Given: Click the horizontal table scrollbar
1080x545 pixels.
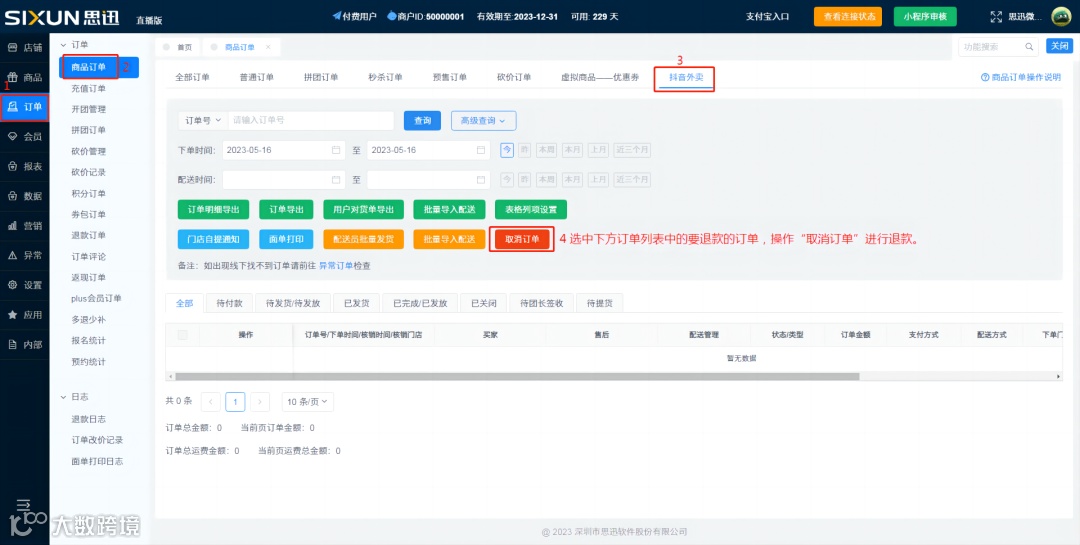Looking at the screenshot, I should (x=517, y=377).
